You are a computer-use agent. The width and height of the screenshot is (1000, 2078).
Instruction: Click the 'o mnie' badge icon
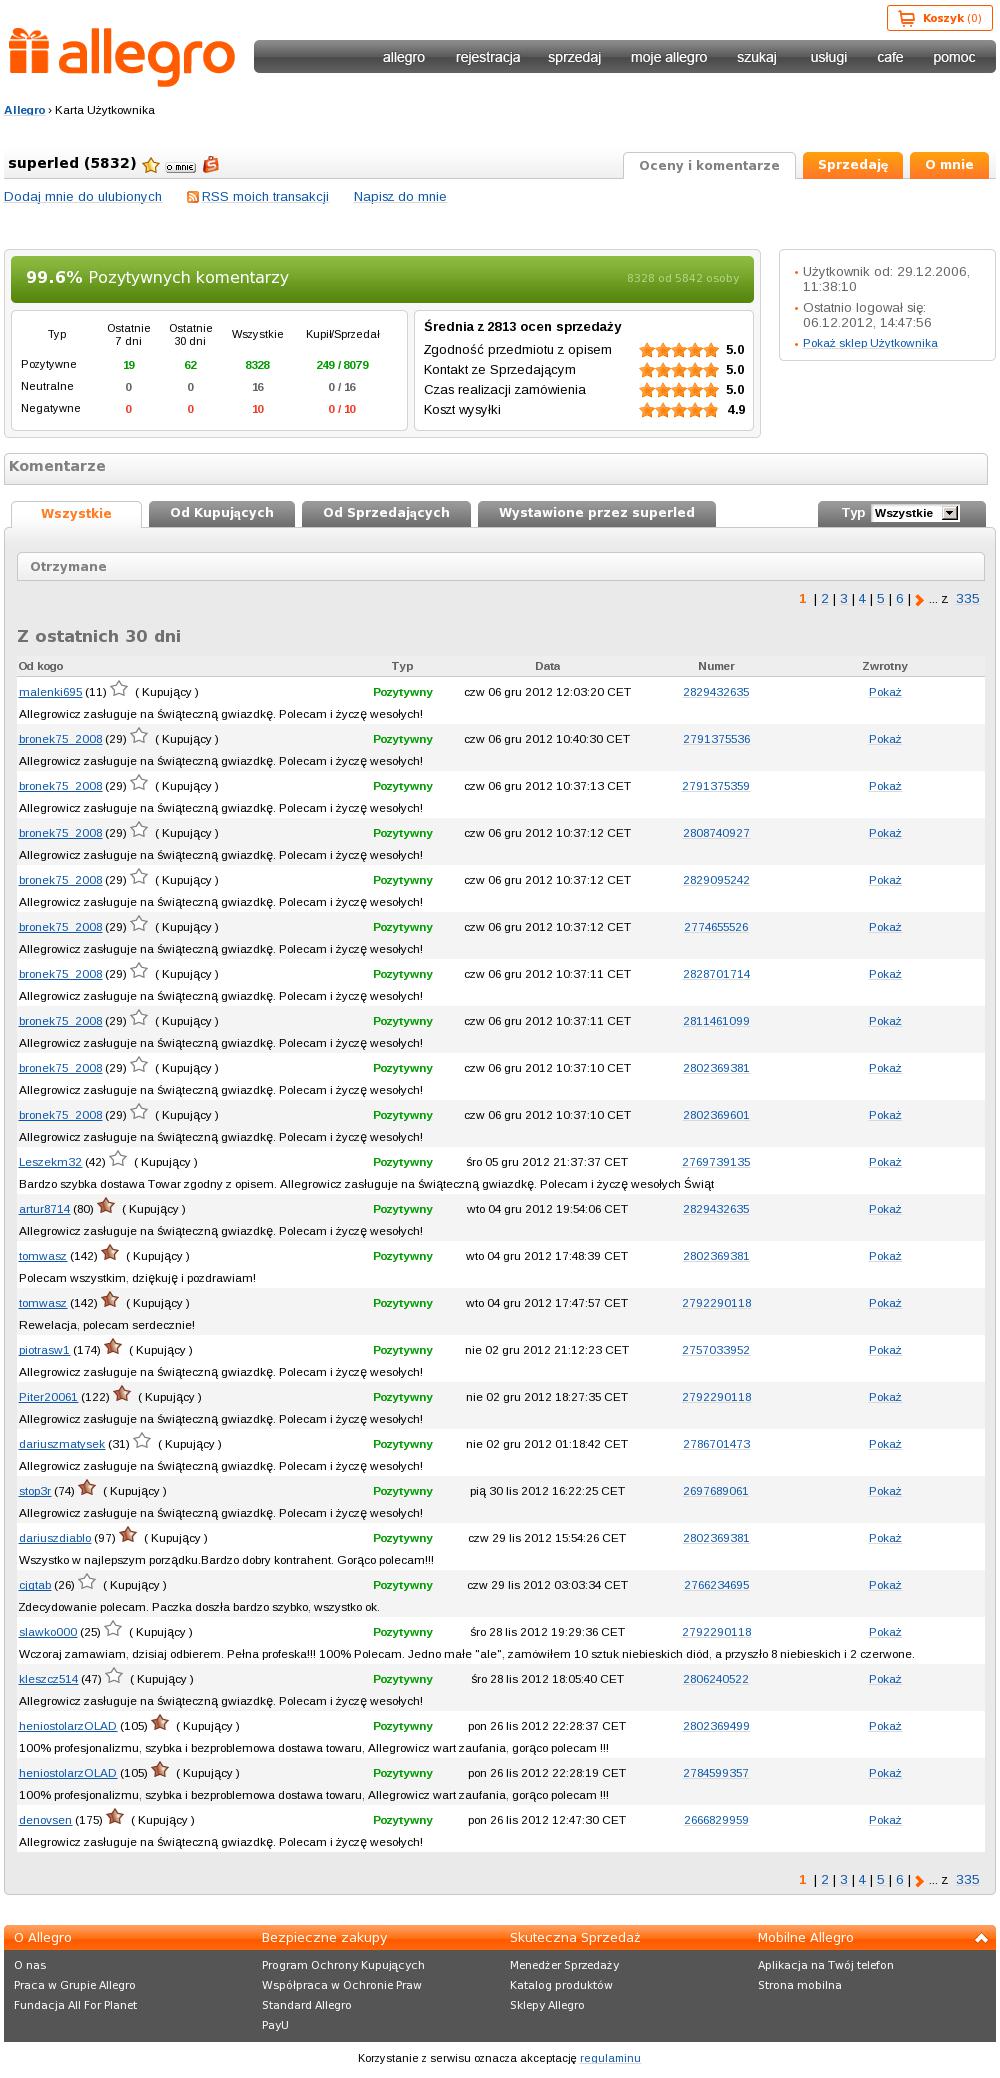click(180, 167)
